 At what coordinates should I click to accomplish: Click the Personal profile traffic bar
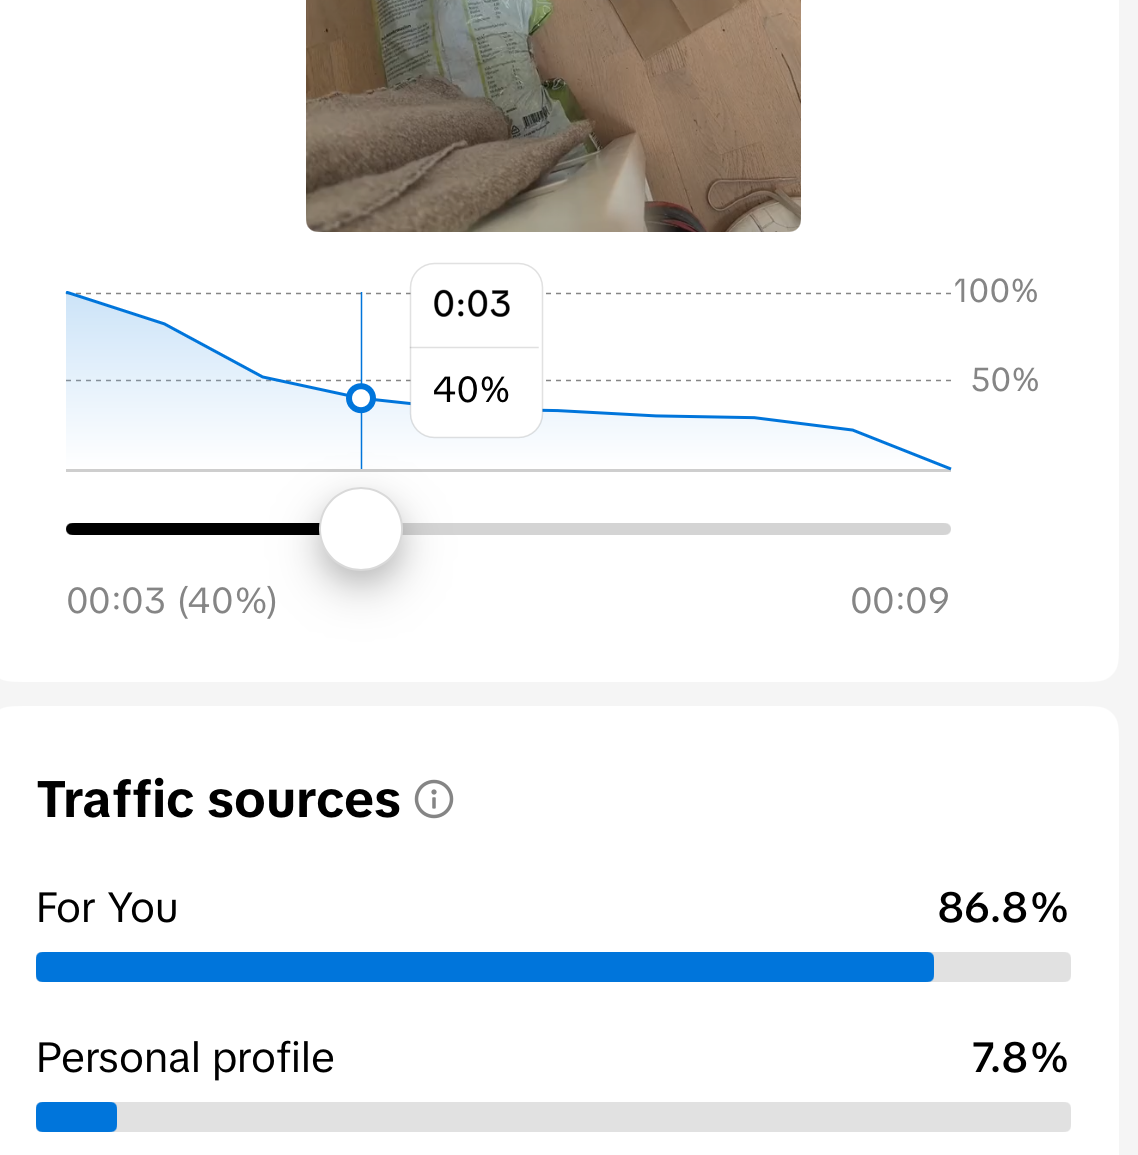pos(553,1117)
